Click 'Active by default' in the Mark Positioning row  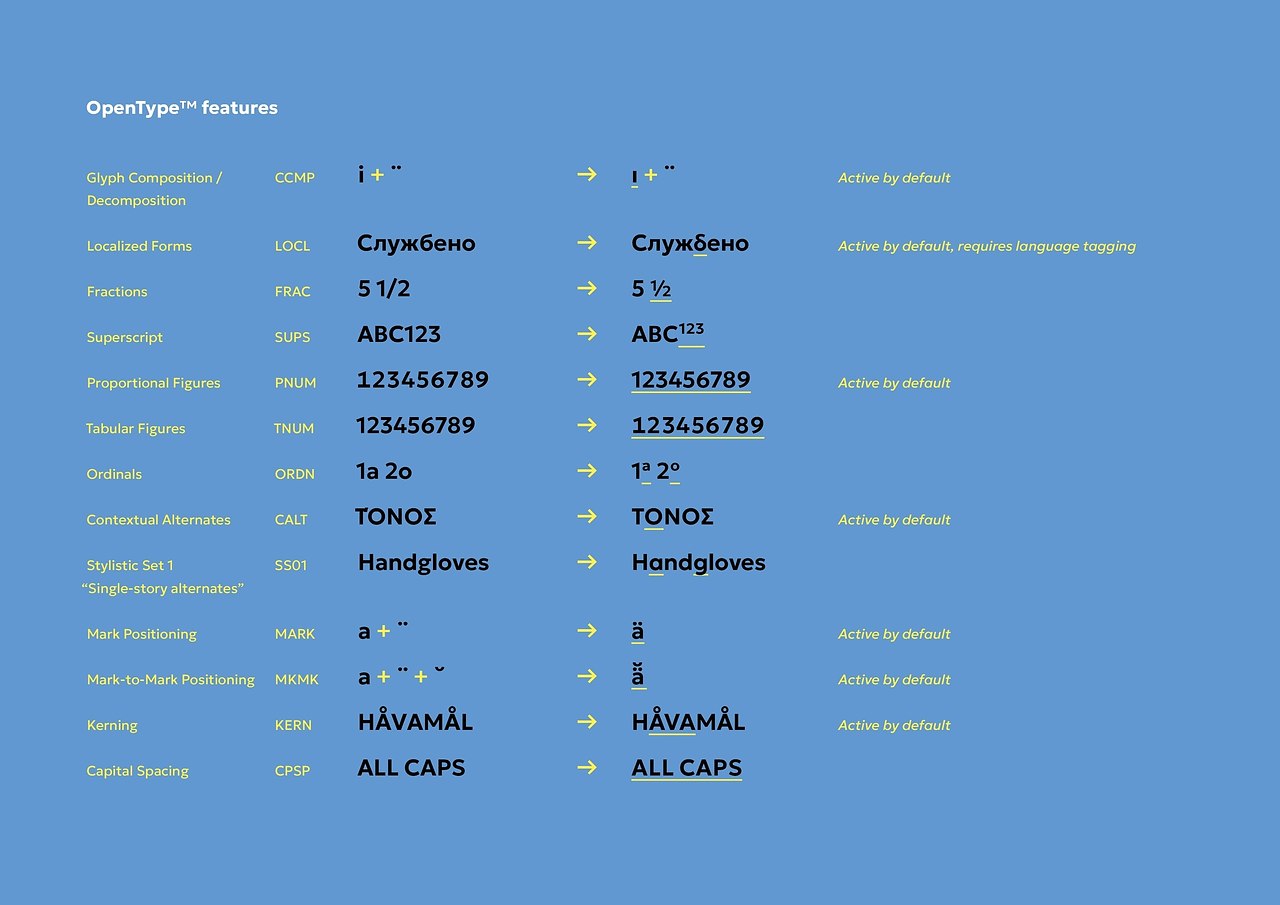tap(895, 635)
